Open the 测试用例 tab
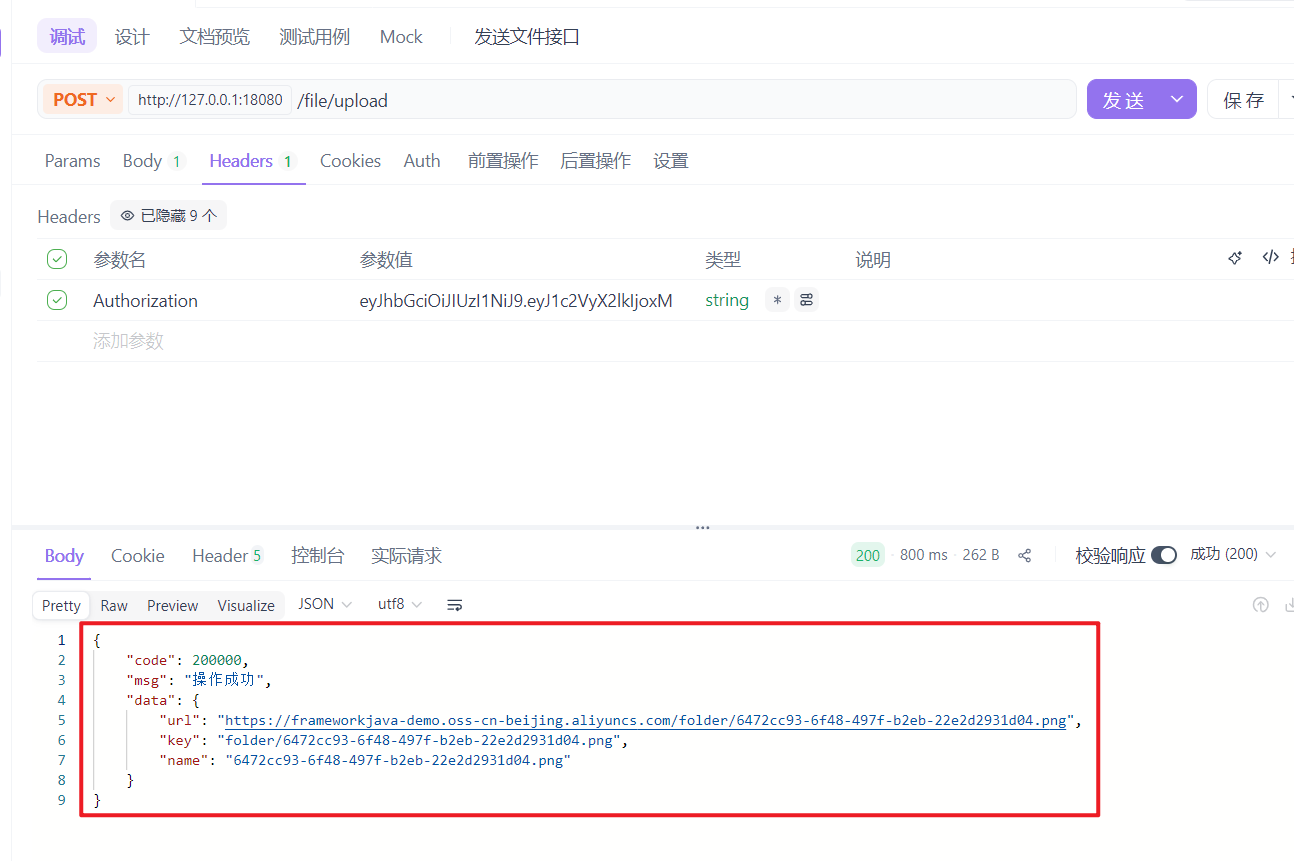 pyautogui.click(x=315, y=37)
